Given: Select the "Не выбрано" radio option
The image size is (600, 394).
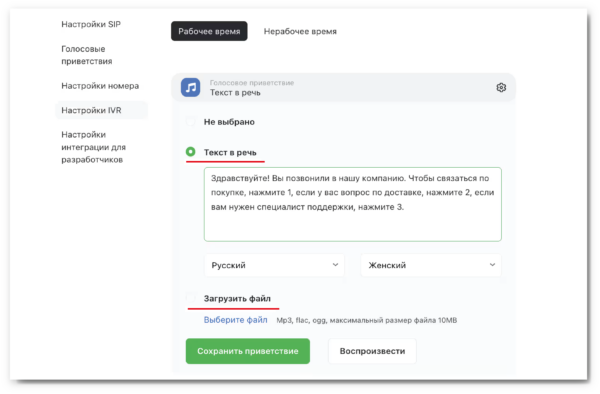Looking at the screenshot, I should 191,122.
